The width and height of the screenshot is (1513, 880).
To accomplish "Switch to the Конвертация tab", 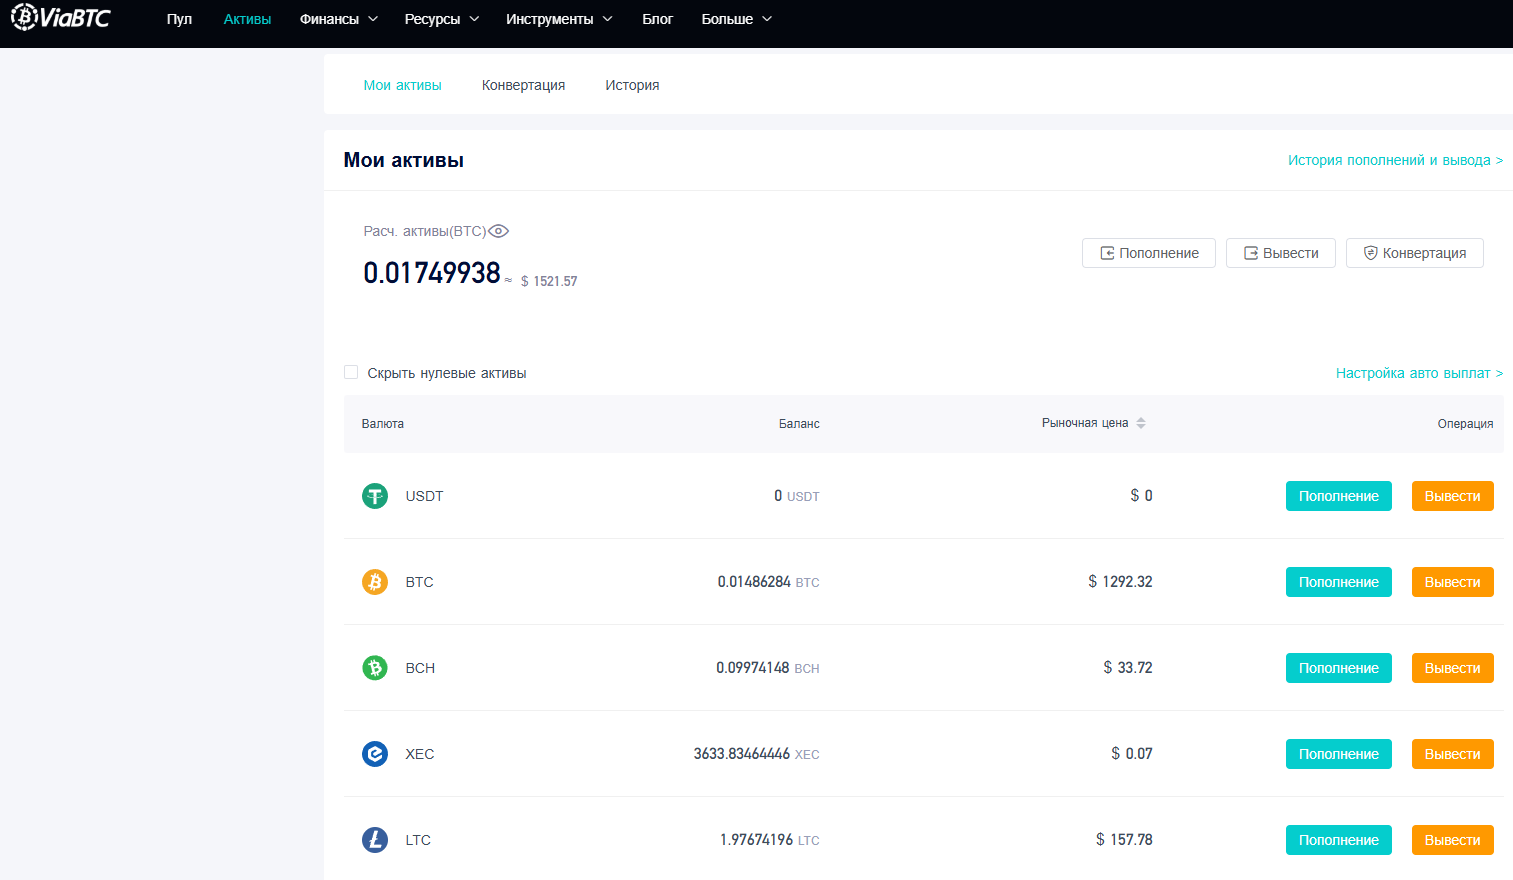I will 523,85.
